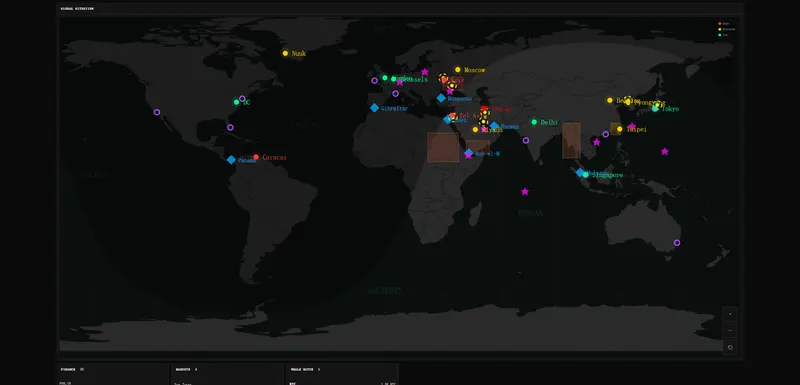Click the blue Panama chokepoint diamond
Screen dimensions: 800x385
tap(231, 160)
